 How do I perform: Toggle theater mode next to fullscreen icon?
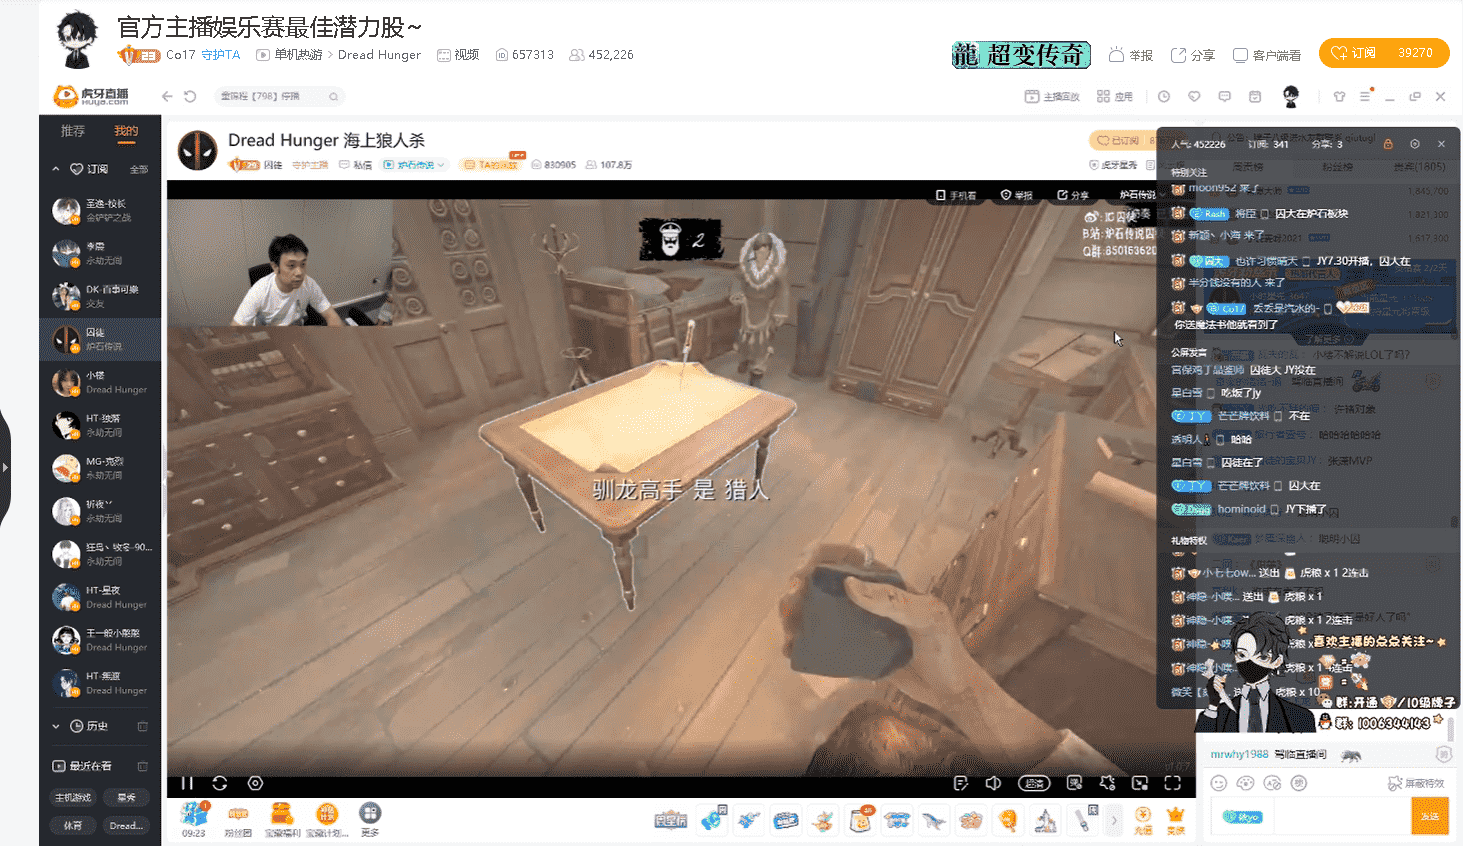(1140, 783)
